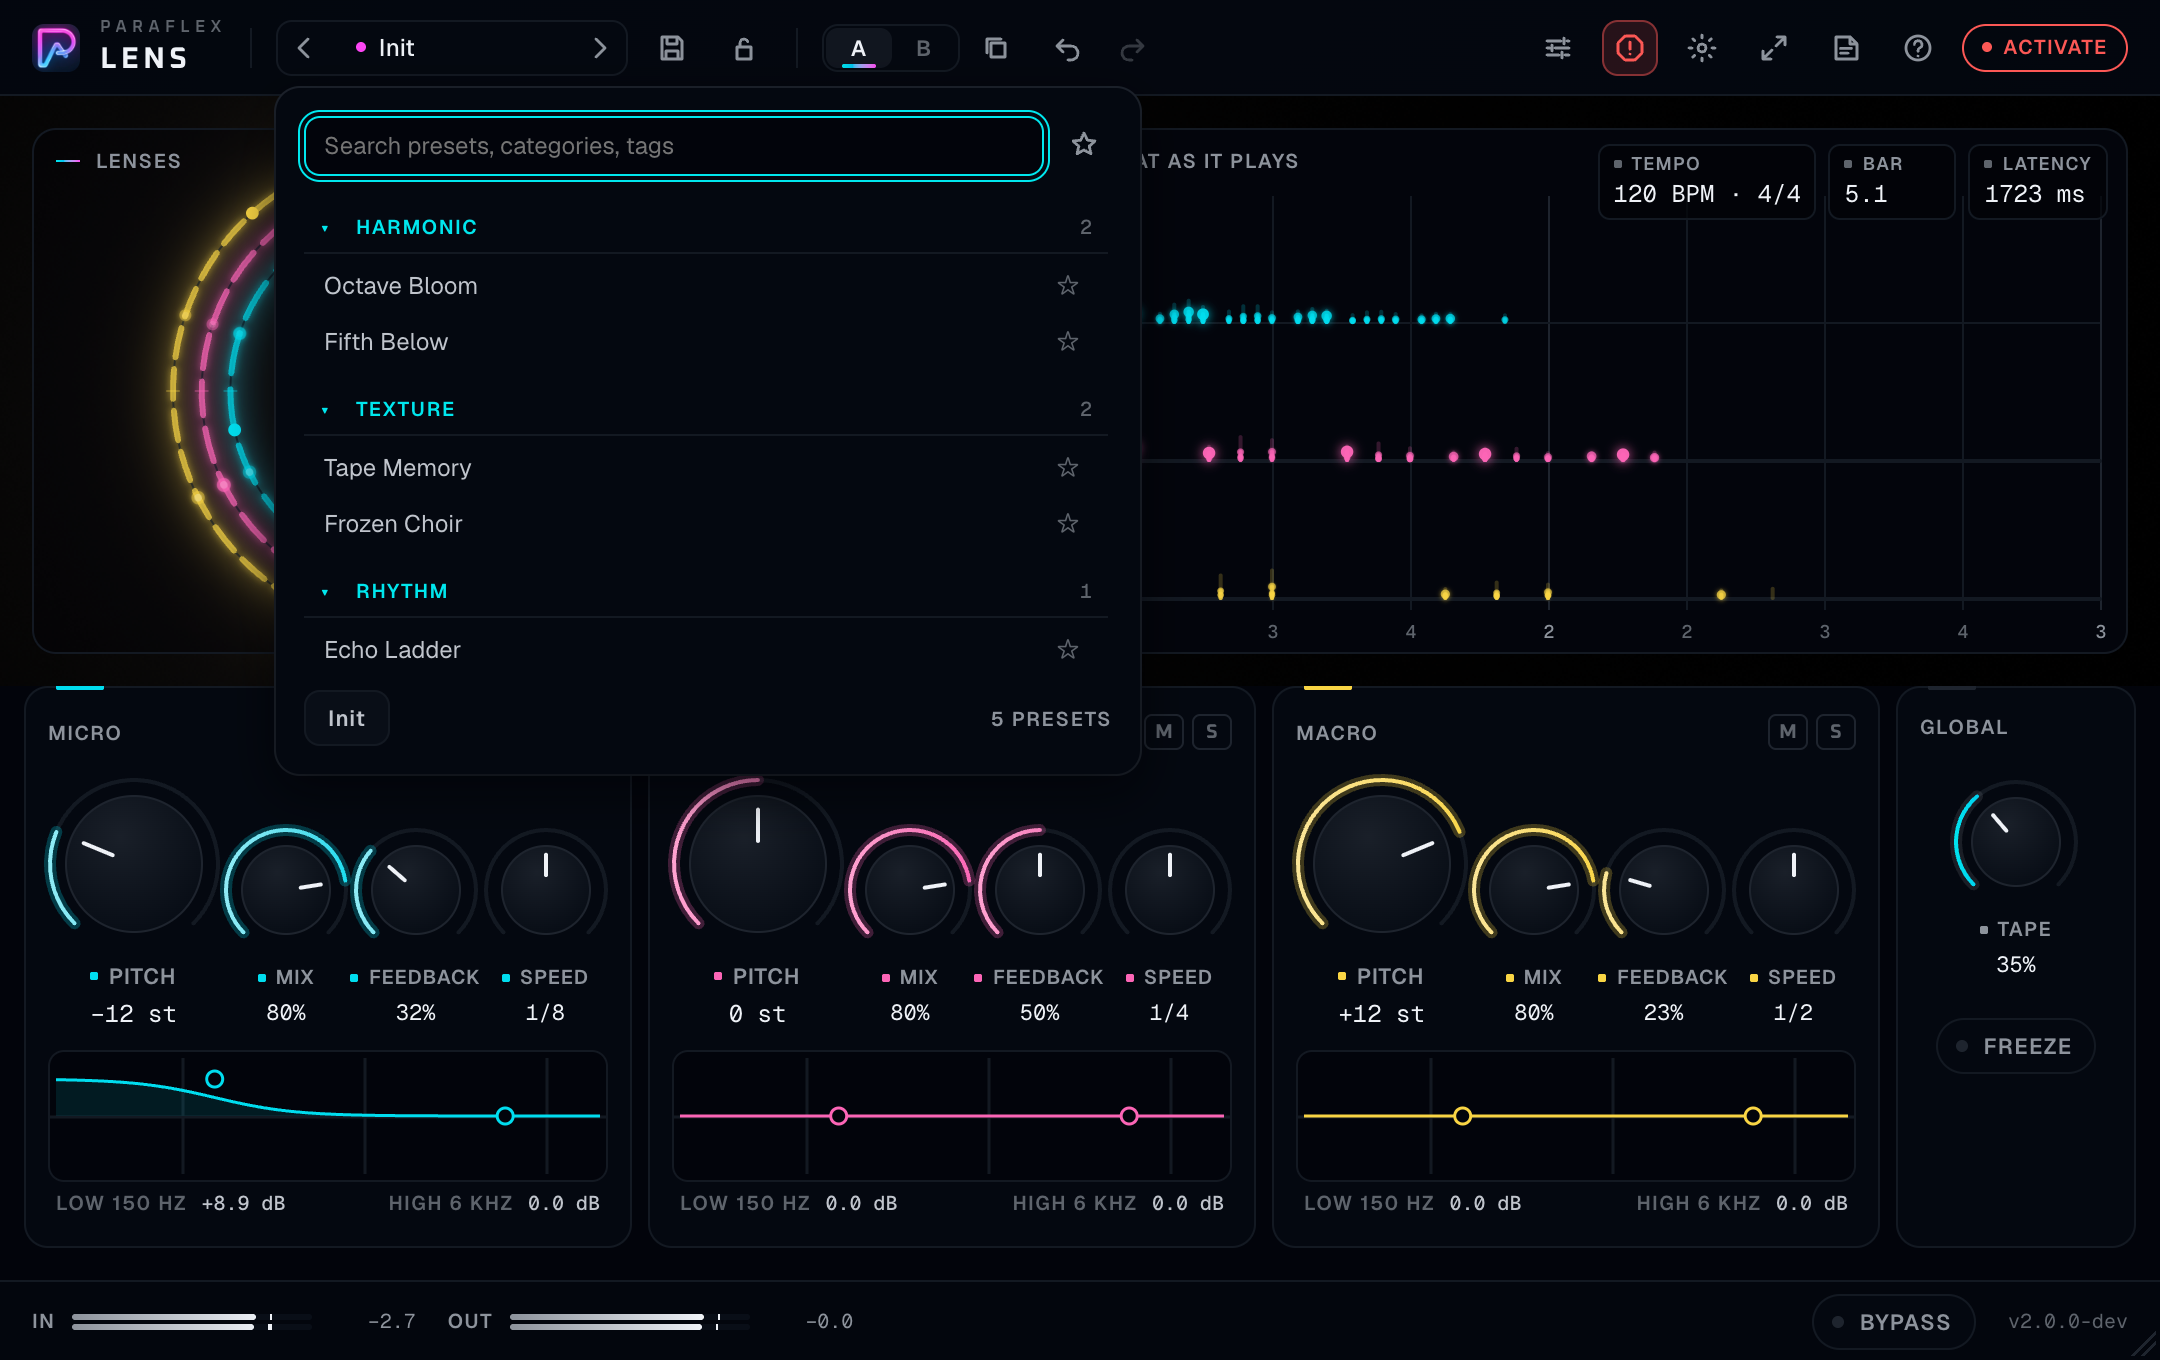This screenshot has width=2160, height=1360.
Task: Click the MICRO low EQ node
Action: [x=214, y=1079]
